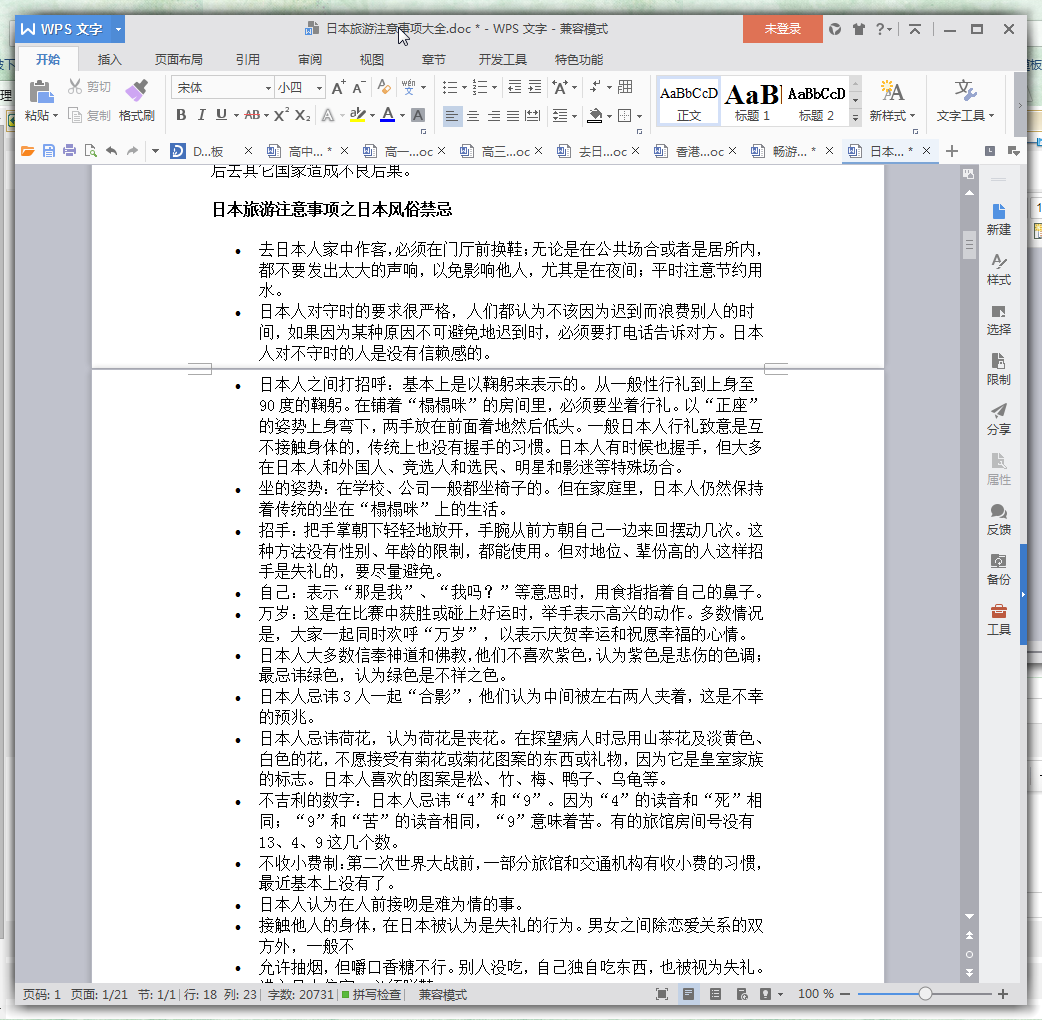The height and width of the screenshot is (1020, 1042).
Task: Switch to page layout view in status bar
Action: pos(688,994)
